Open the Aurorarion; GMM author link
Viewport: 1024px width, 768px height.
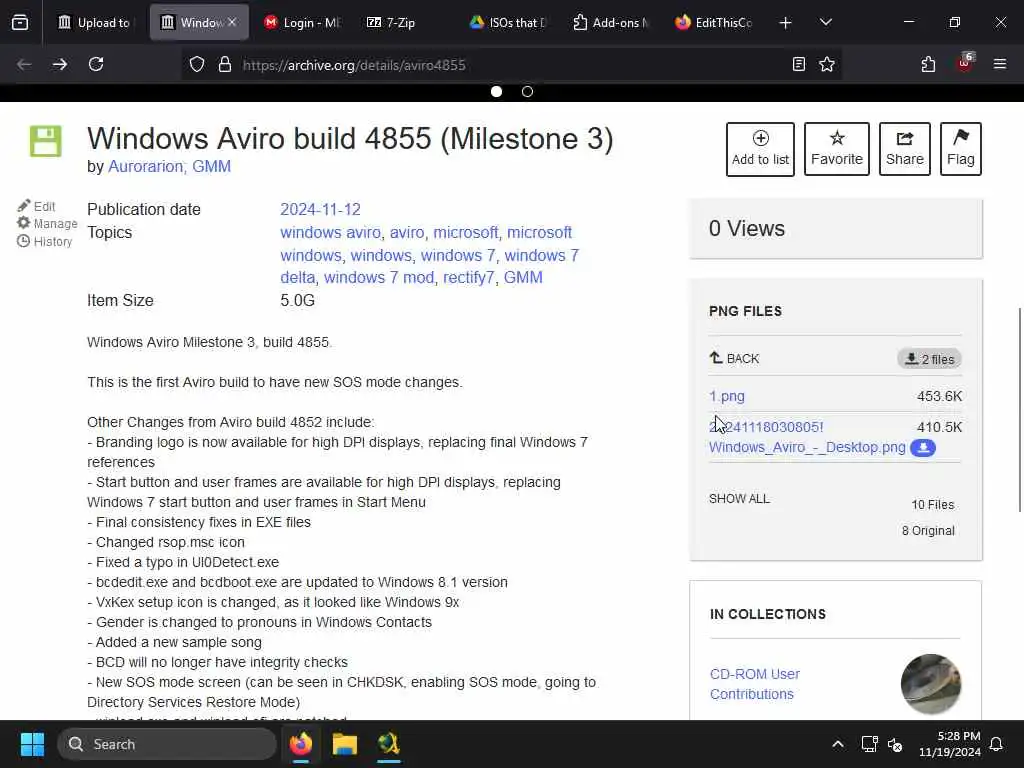169,167
